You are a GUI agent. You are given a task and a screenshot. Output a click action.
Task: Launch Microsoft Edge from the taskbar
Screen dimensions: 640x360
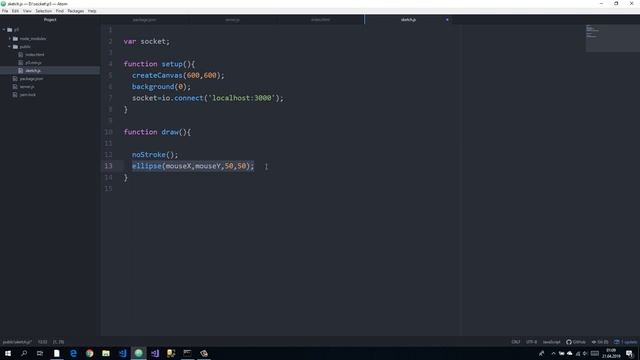73,353
